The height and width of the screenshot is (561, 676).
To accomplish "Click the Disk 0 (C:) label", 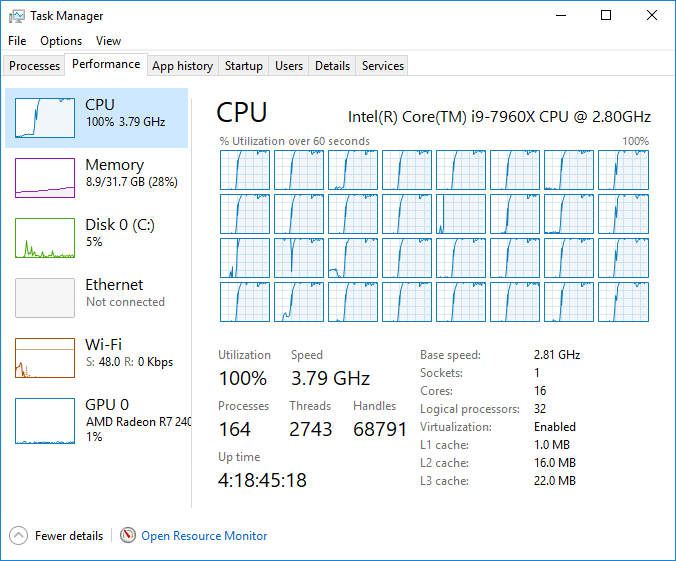I will click(120, 233).
